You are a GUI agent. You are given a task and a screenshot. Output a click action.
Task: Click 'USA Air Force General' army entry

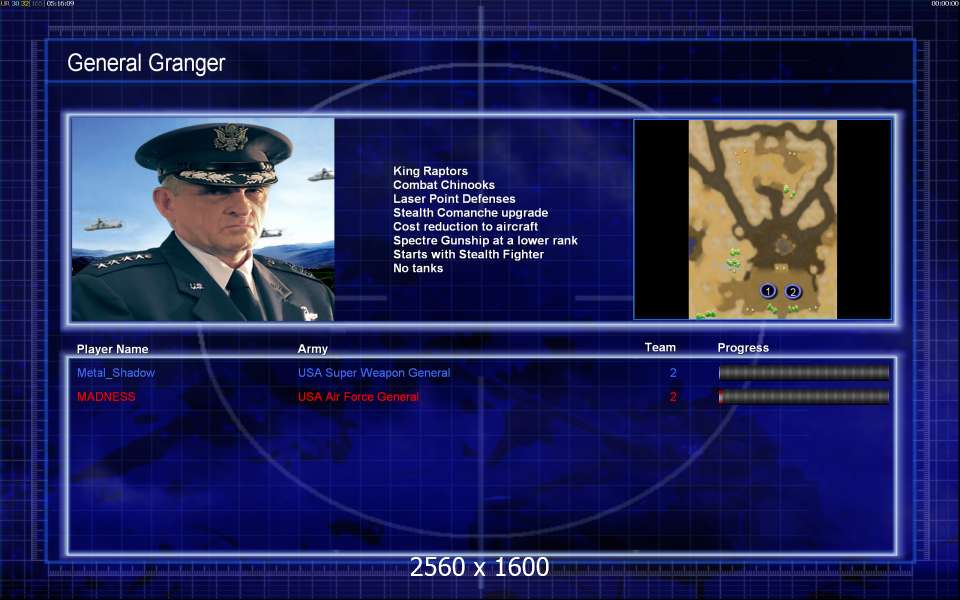(358, 397)
